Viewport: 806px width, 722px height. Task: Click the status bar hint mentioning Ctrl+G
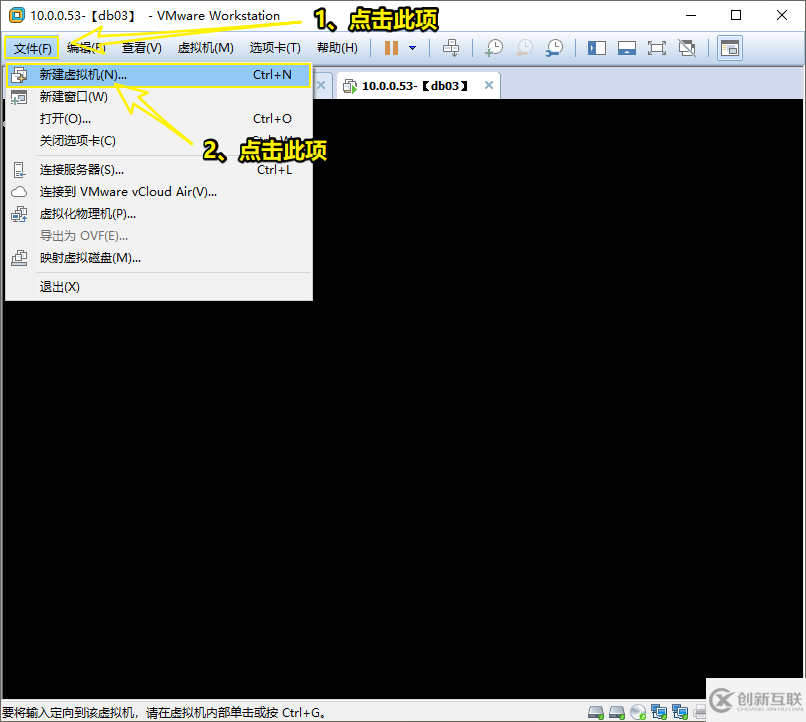point(164,713)
